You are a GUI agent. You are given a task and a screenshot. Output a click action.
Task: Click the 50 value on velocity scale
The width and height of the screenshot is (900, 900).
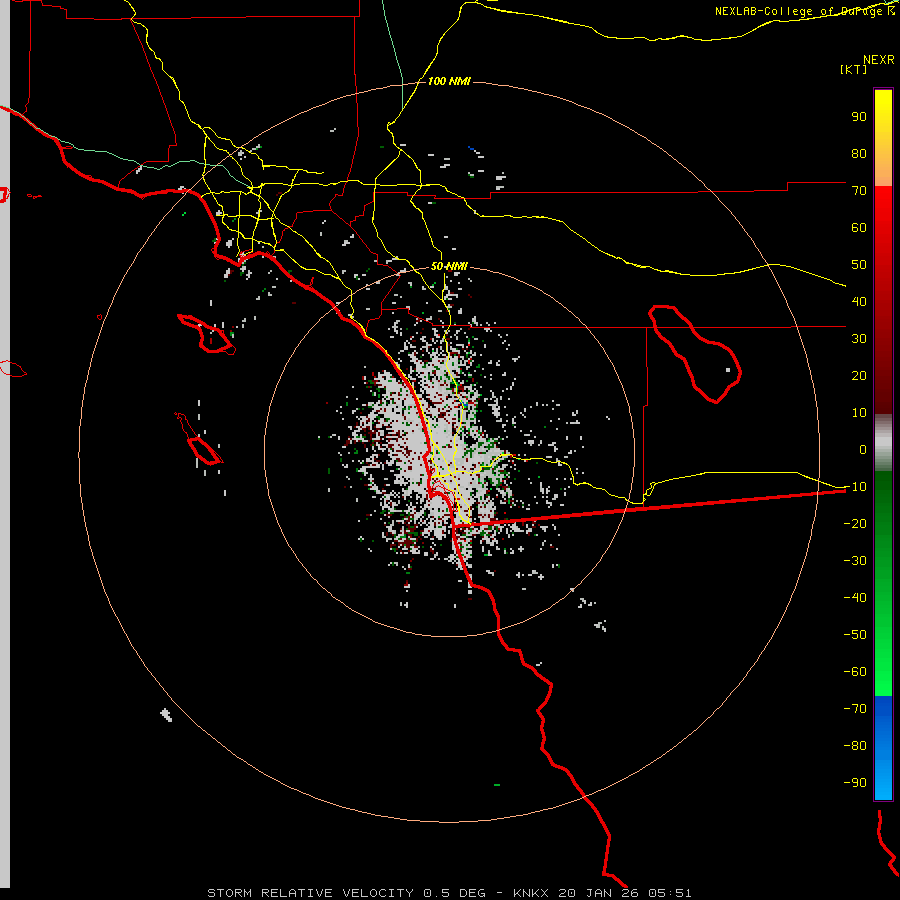(859, 265)
